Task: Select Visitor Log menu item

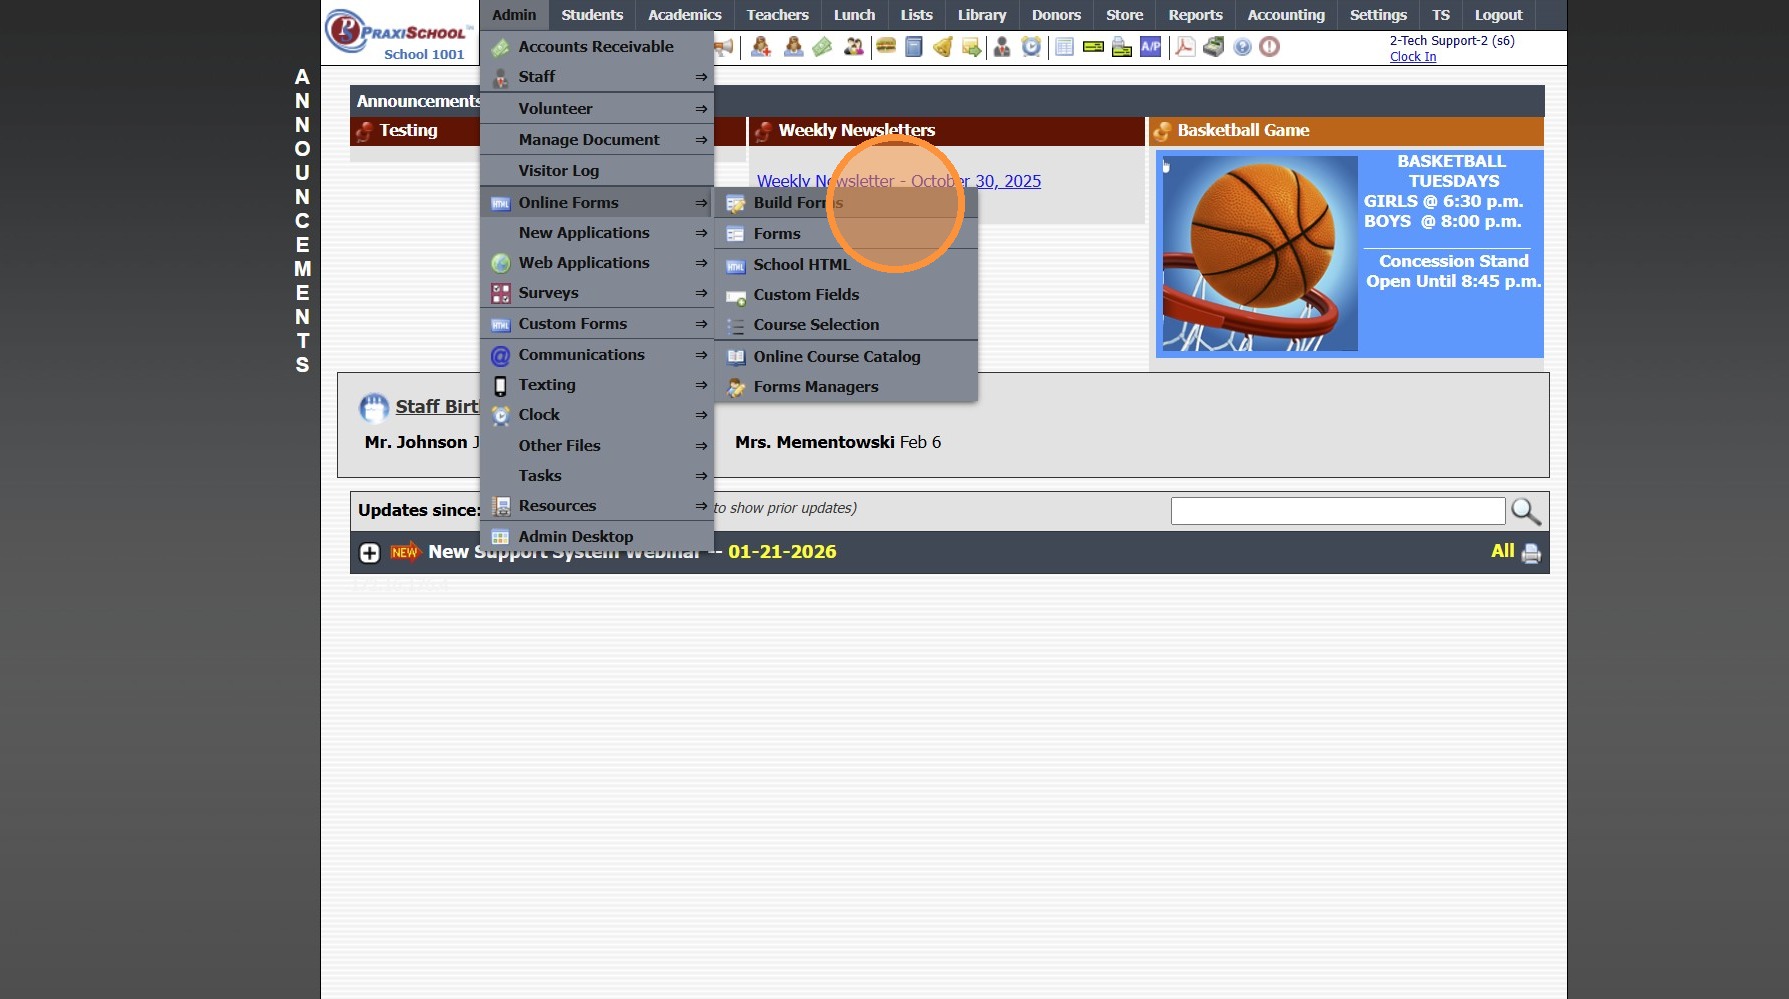Action: 597,171
